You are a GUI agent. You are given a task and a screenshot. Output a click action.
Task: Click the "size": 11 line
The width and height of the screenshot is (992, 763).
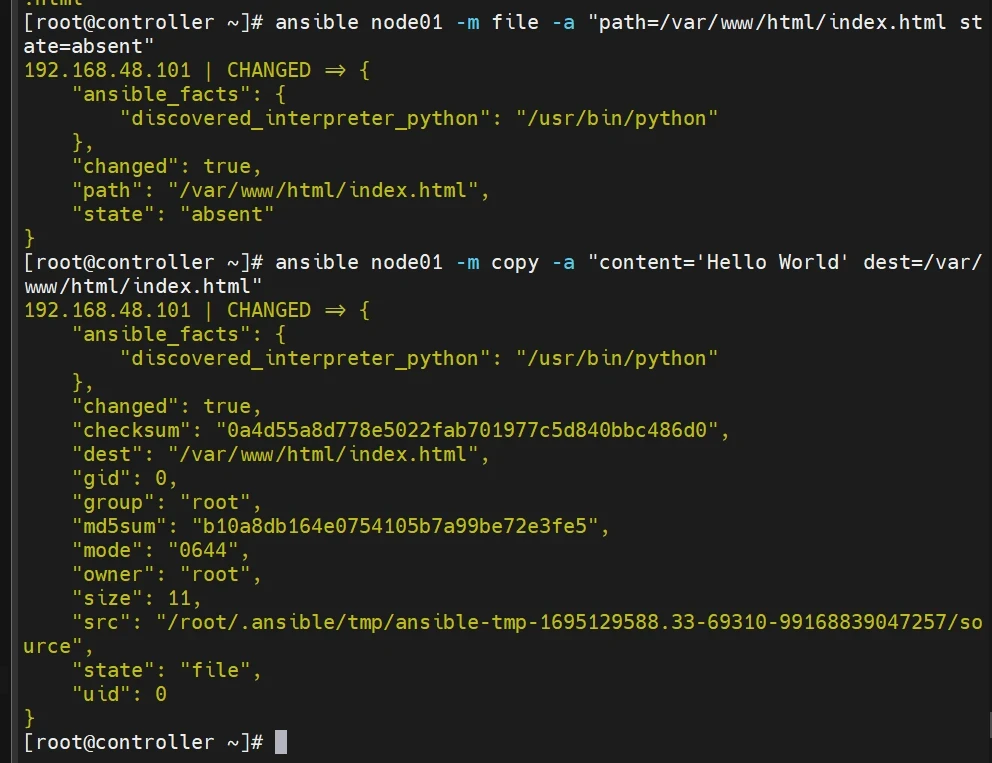136,598
